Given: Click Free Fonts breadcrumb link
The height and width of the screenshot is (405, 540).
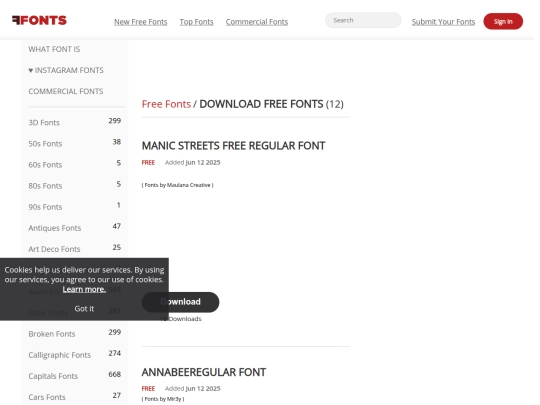Looking at the screenshot, I should tap(166, 104).
